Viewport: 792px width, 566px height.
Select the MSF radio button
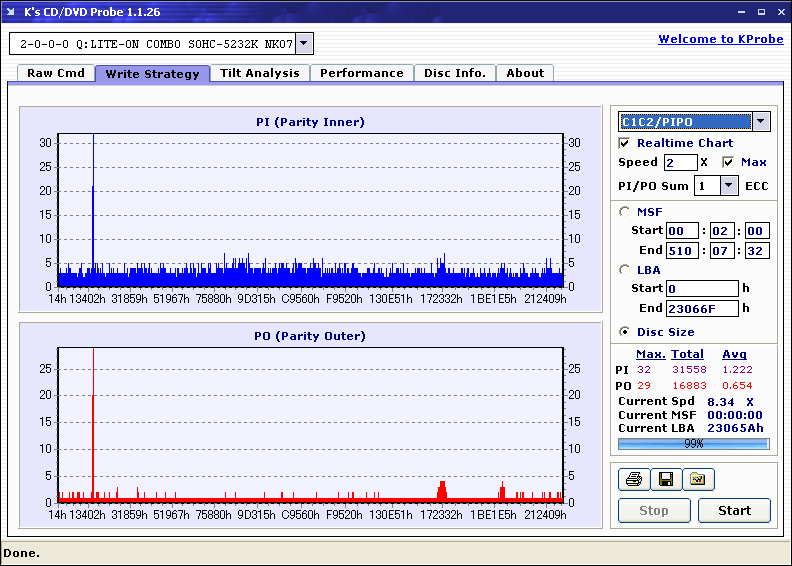click(x=625, y=211)
